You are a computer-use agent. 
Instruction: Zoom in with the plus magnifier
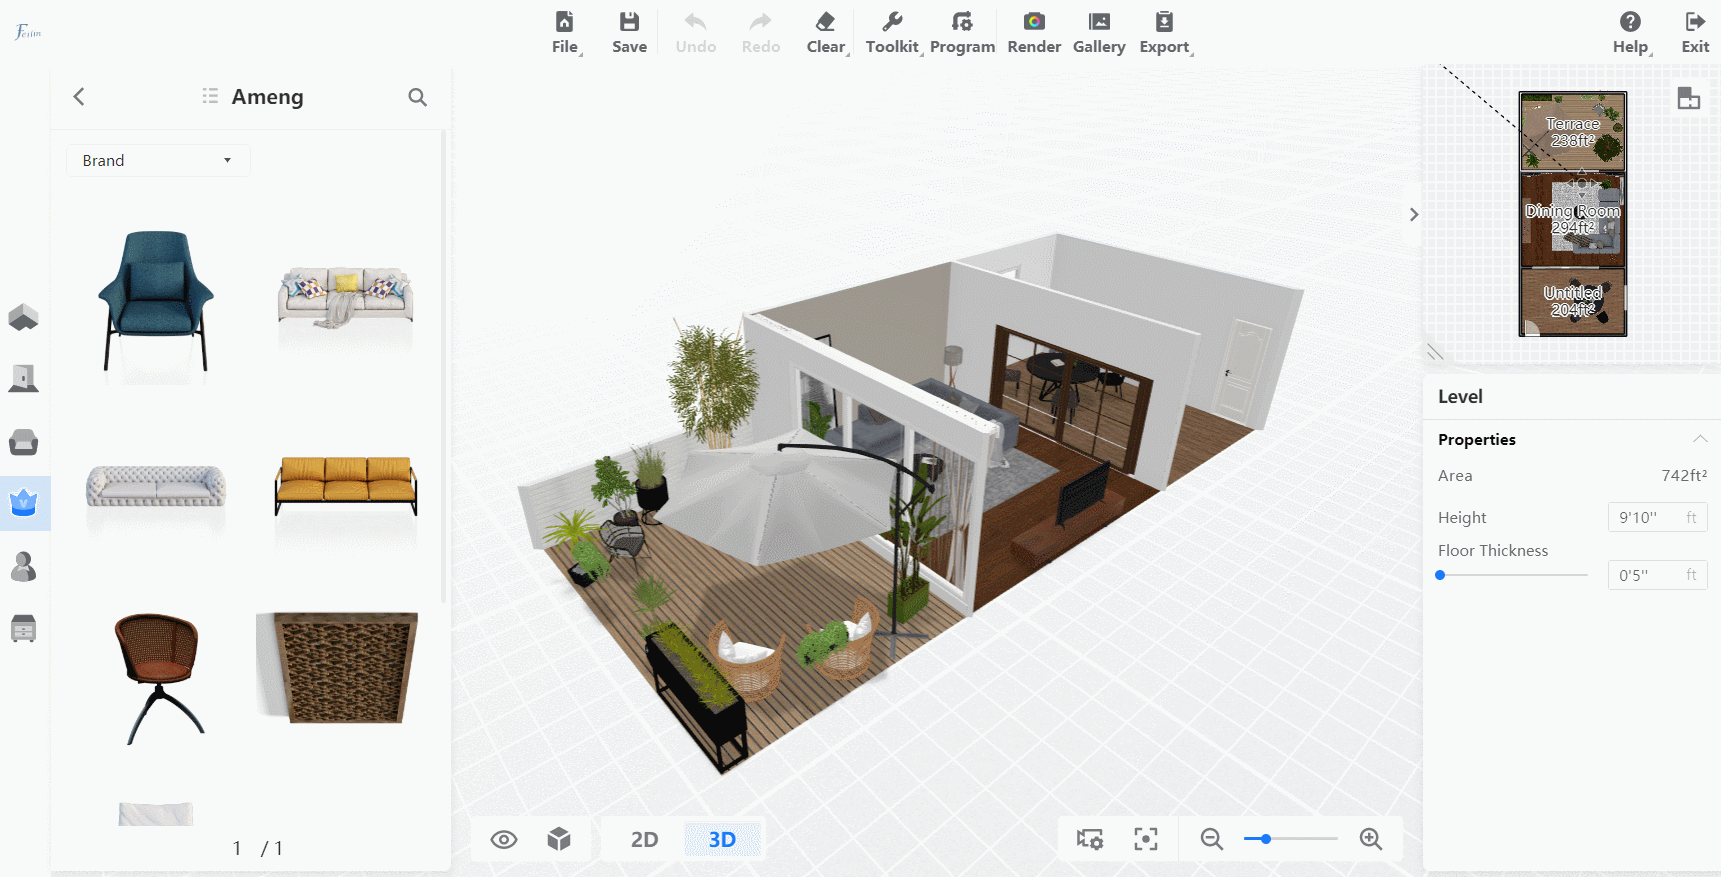pyautogui.click(x=1370, y=839)
